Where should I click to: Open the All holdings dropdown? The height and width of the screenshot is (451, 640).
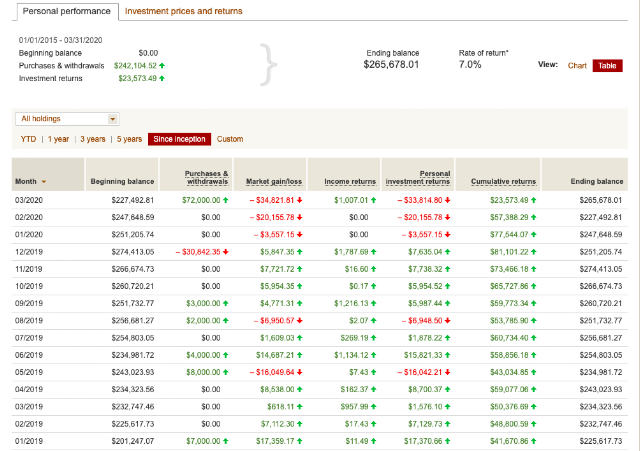(x=67, y=119)
